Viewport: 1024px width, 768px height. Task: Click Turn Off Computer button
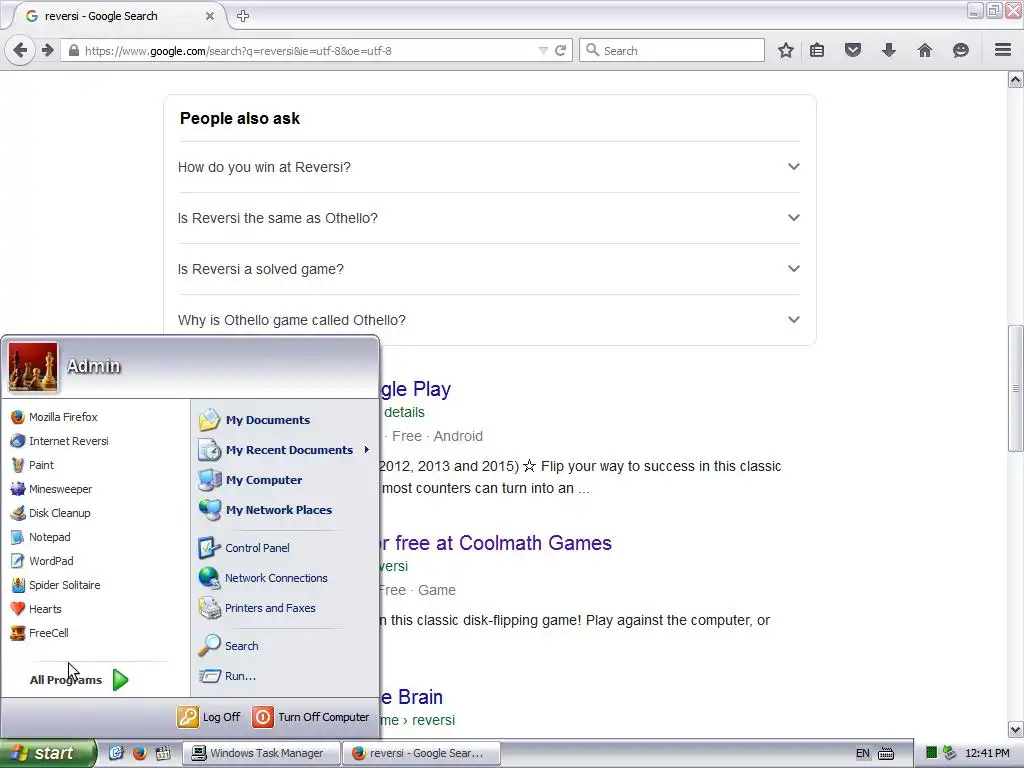[311, 717]
